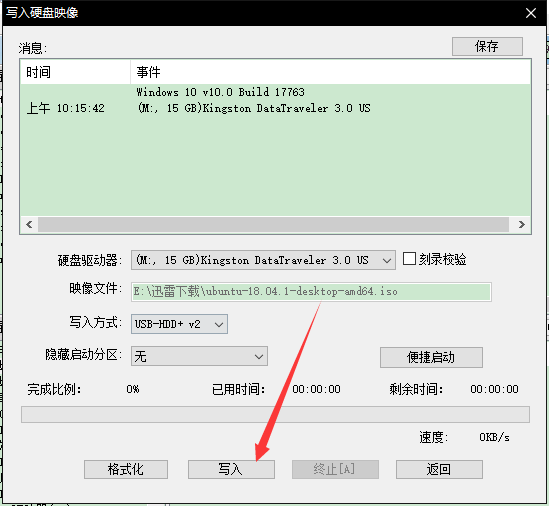Enable the 刻录校验 checkbox

(409, 259)
